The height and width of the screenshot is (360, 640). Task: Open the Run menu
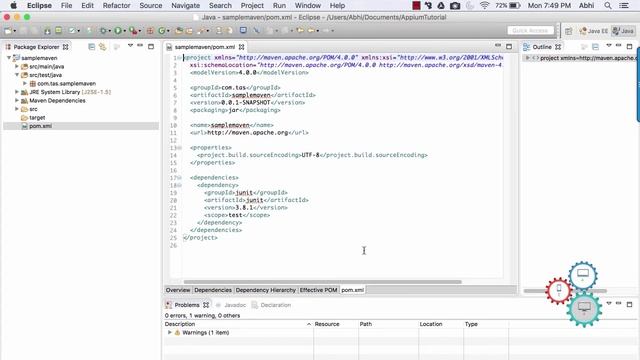(279, 6)
